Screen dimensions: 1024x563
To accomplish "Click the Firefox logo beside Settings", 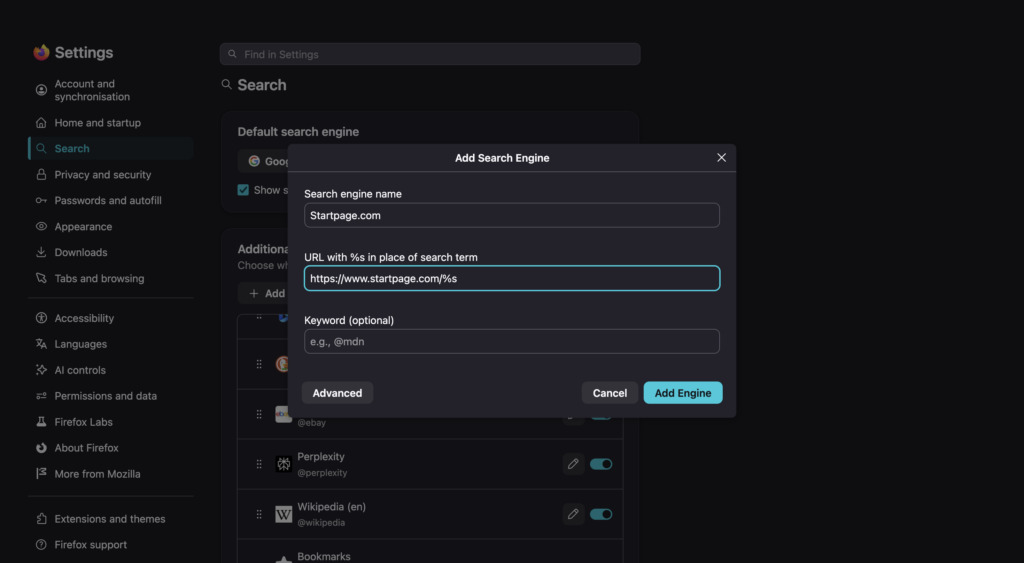I will (41, 52).
